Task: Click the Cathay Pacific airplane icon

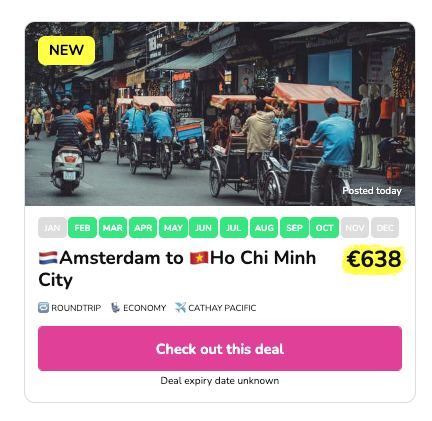Action: click(x=180, y=307)
